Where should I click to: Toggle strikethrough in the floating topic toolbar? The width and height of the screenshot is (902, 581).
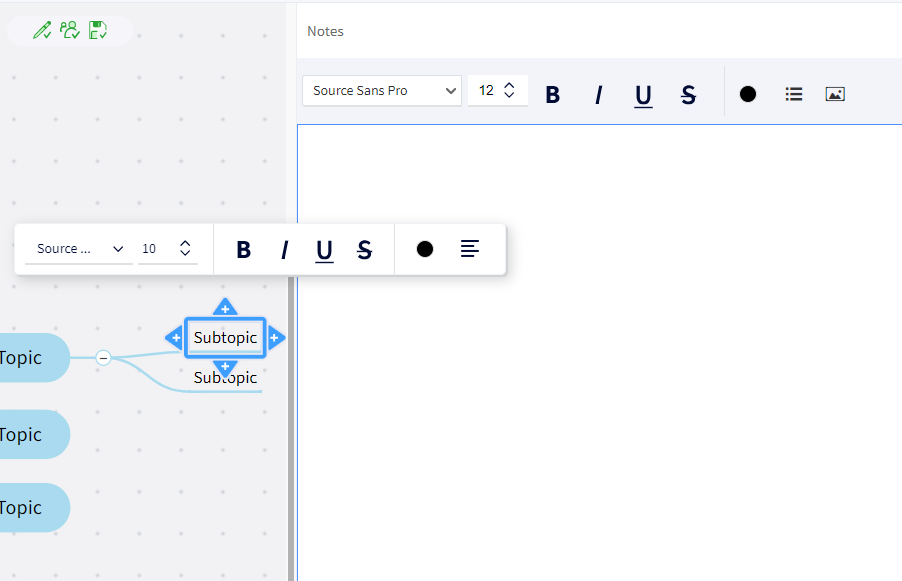[364, 250]
